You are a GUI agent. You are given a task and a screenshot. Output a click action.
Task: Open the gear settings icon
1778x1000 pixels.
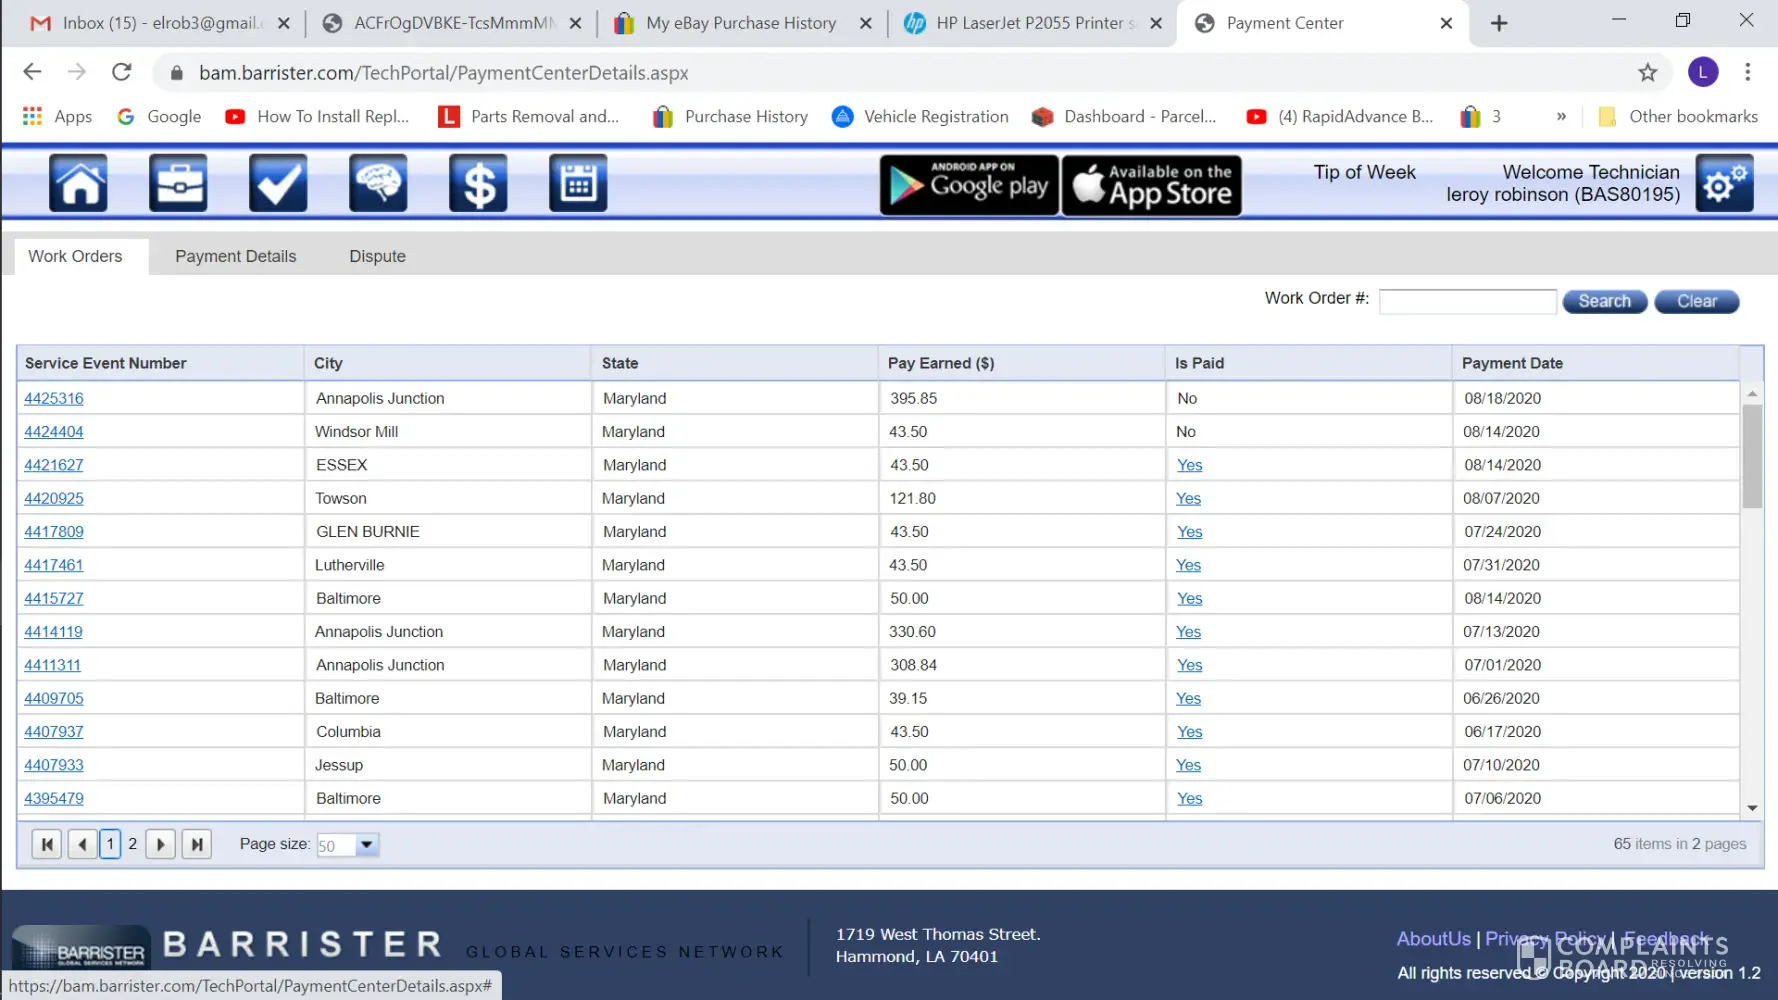click(1724, 184)
